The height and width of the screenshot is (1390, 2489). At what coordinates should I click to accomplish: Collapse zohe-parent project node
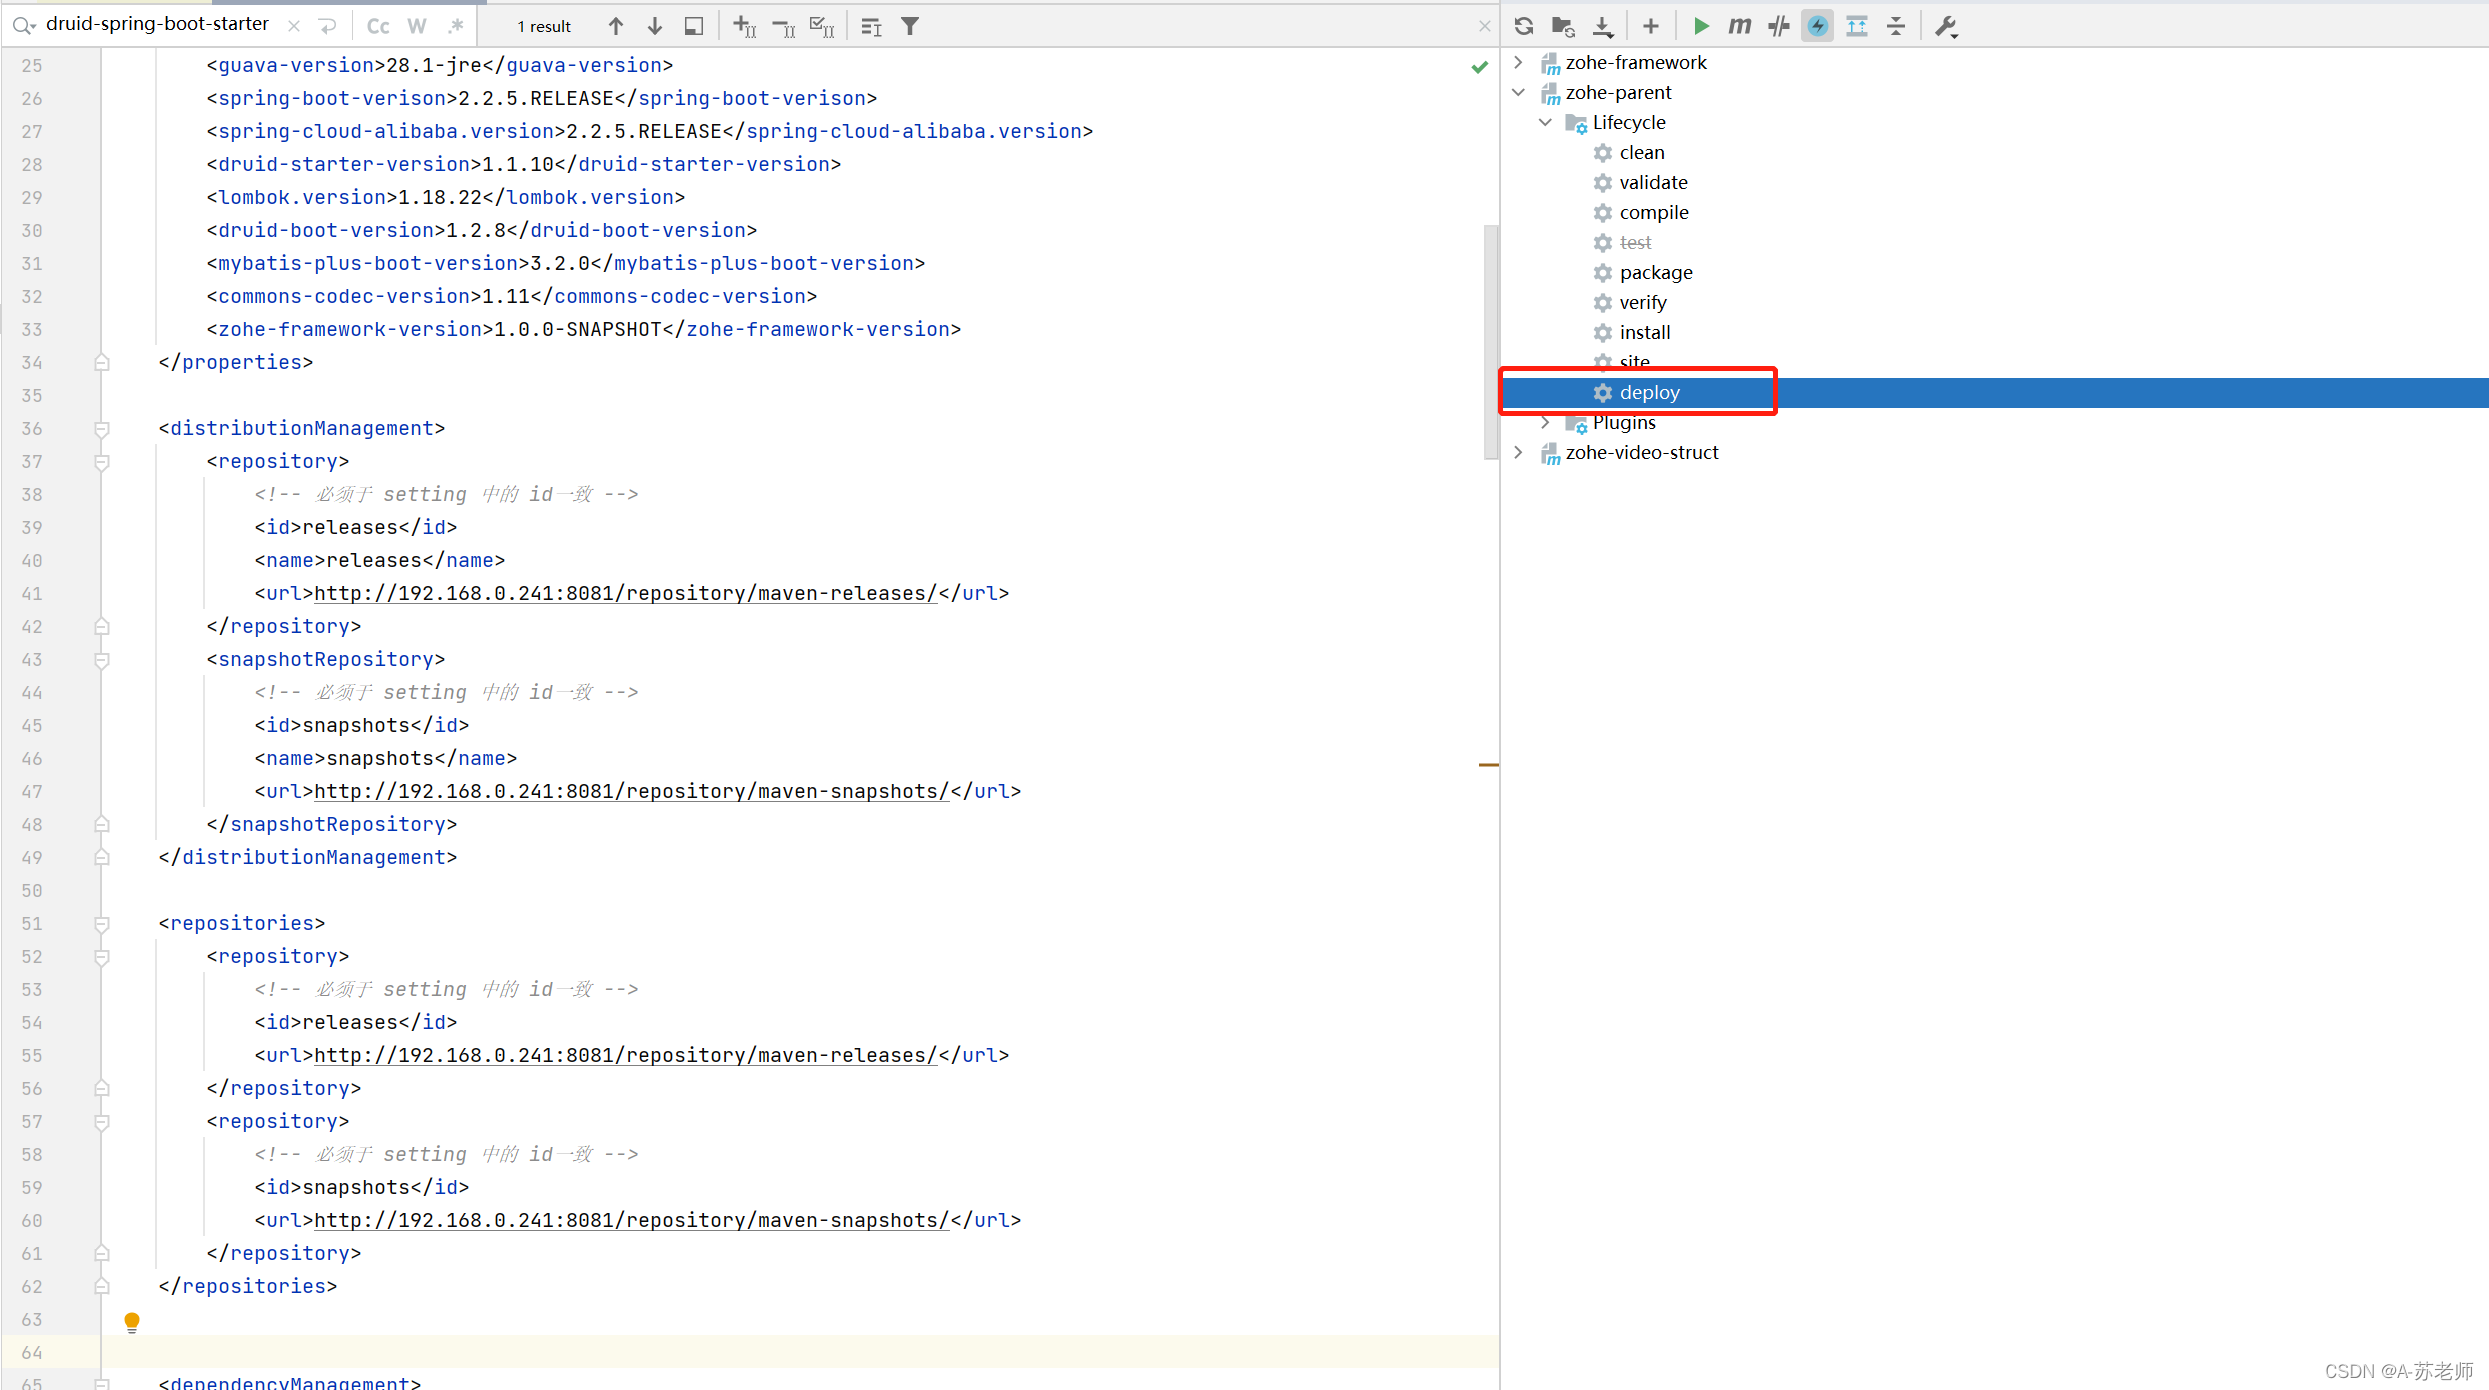point(1519,92)
